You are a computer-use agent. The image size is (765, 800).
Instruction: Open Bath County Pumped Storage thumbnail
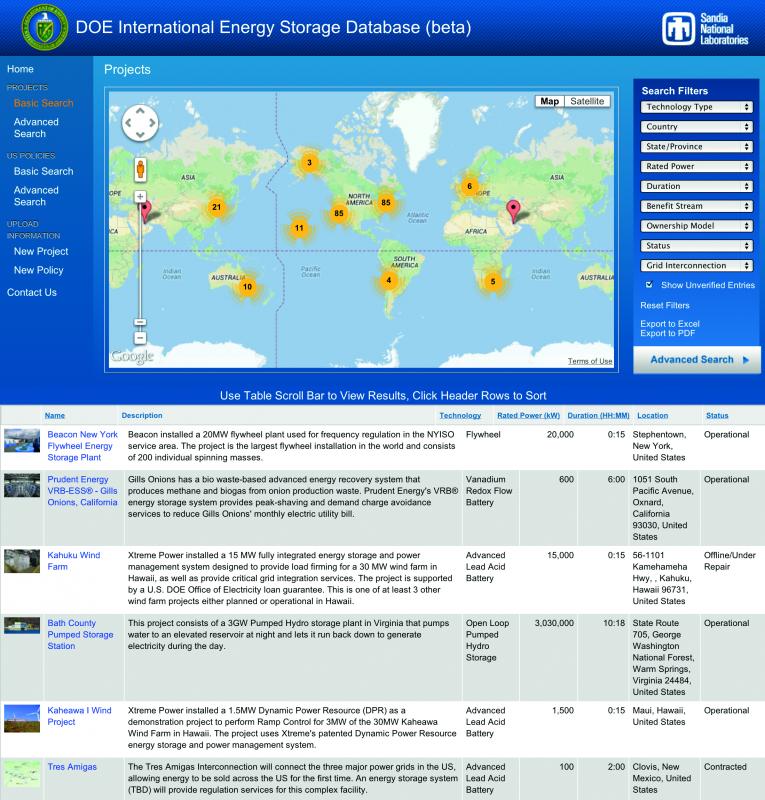pos(22,626)
